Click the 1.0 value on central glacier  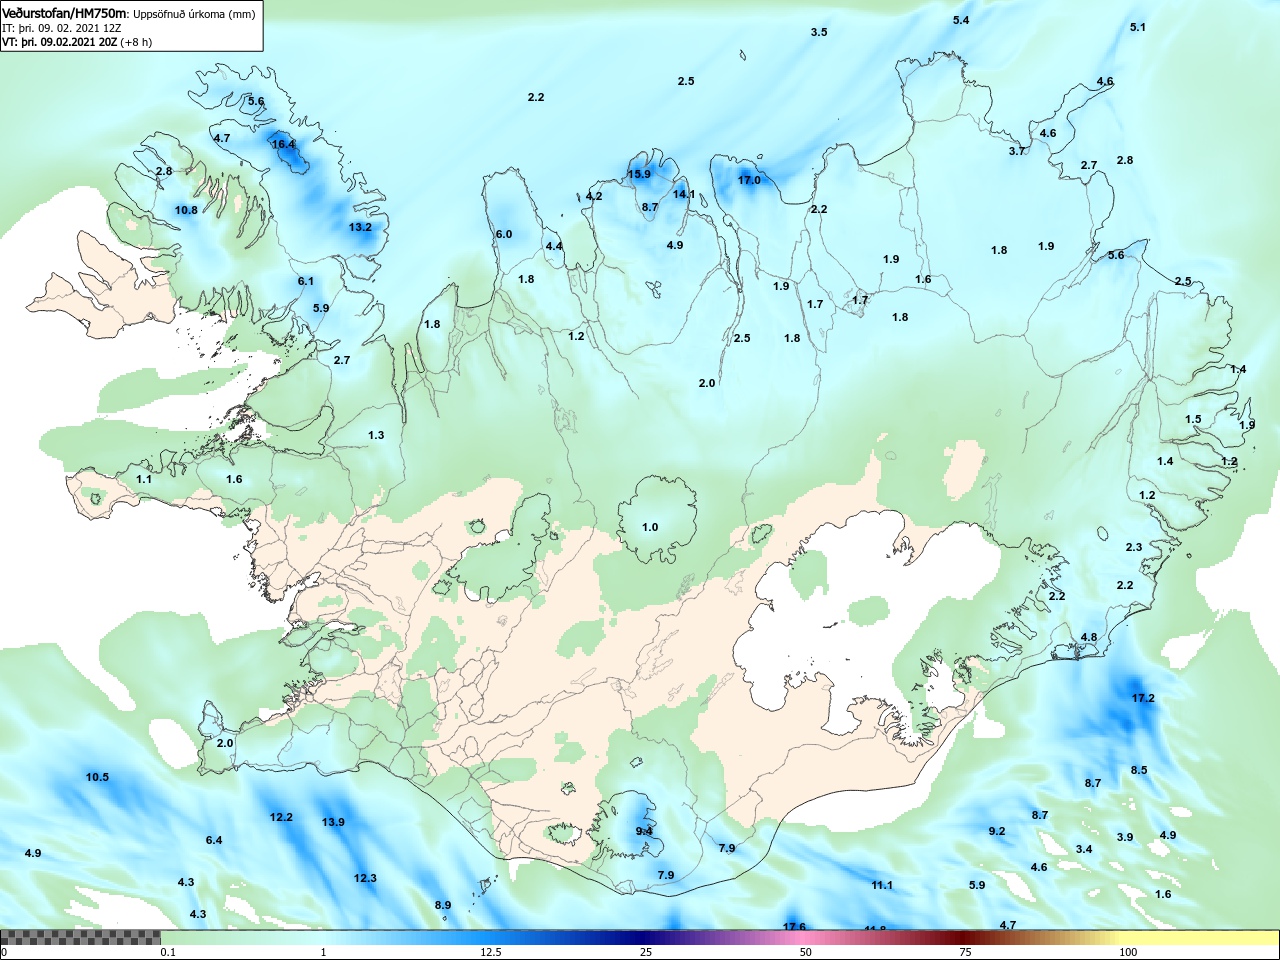(650, 527)
